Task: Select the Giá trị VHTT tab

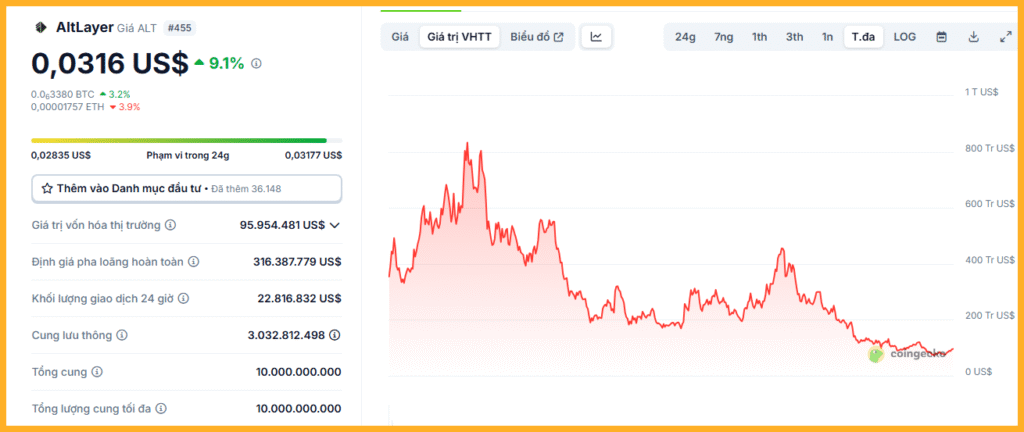Action: 460,37
